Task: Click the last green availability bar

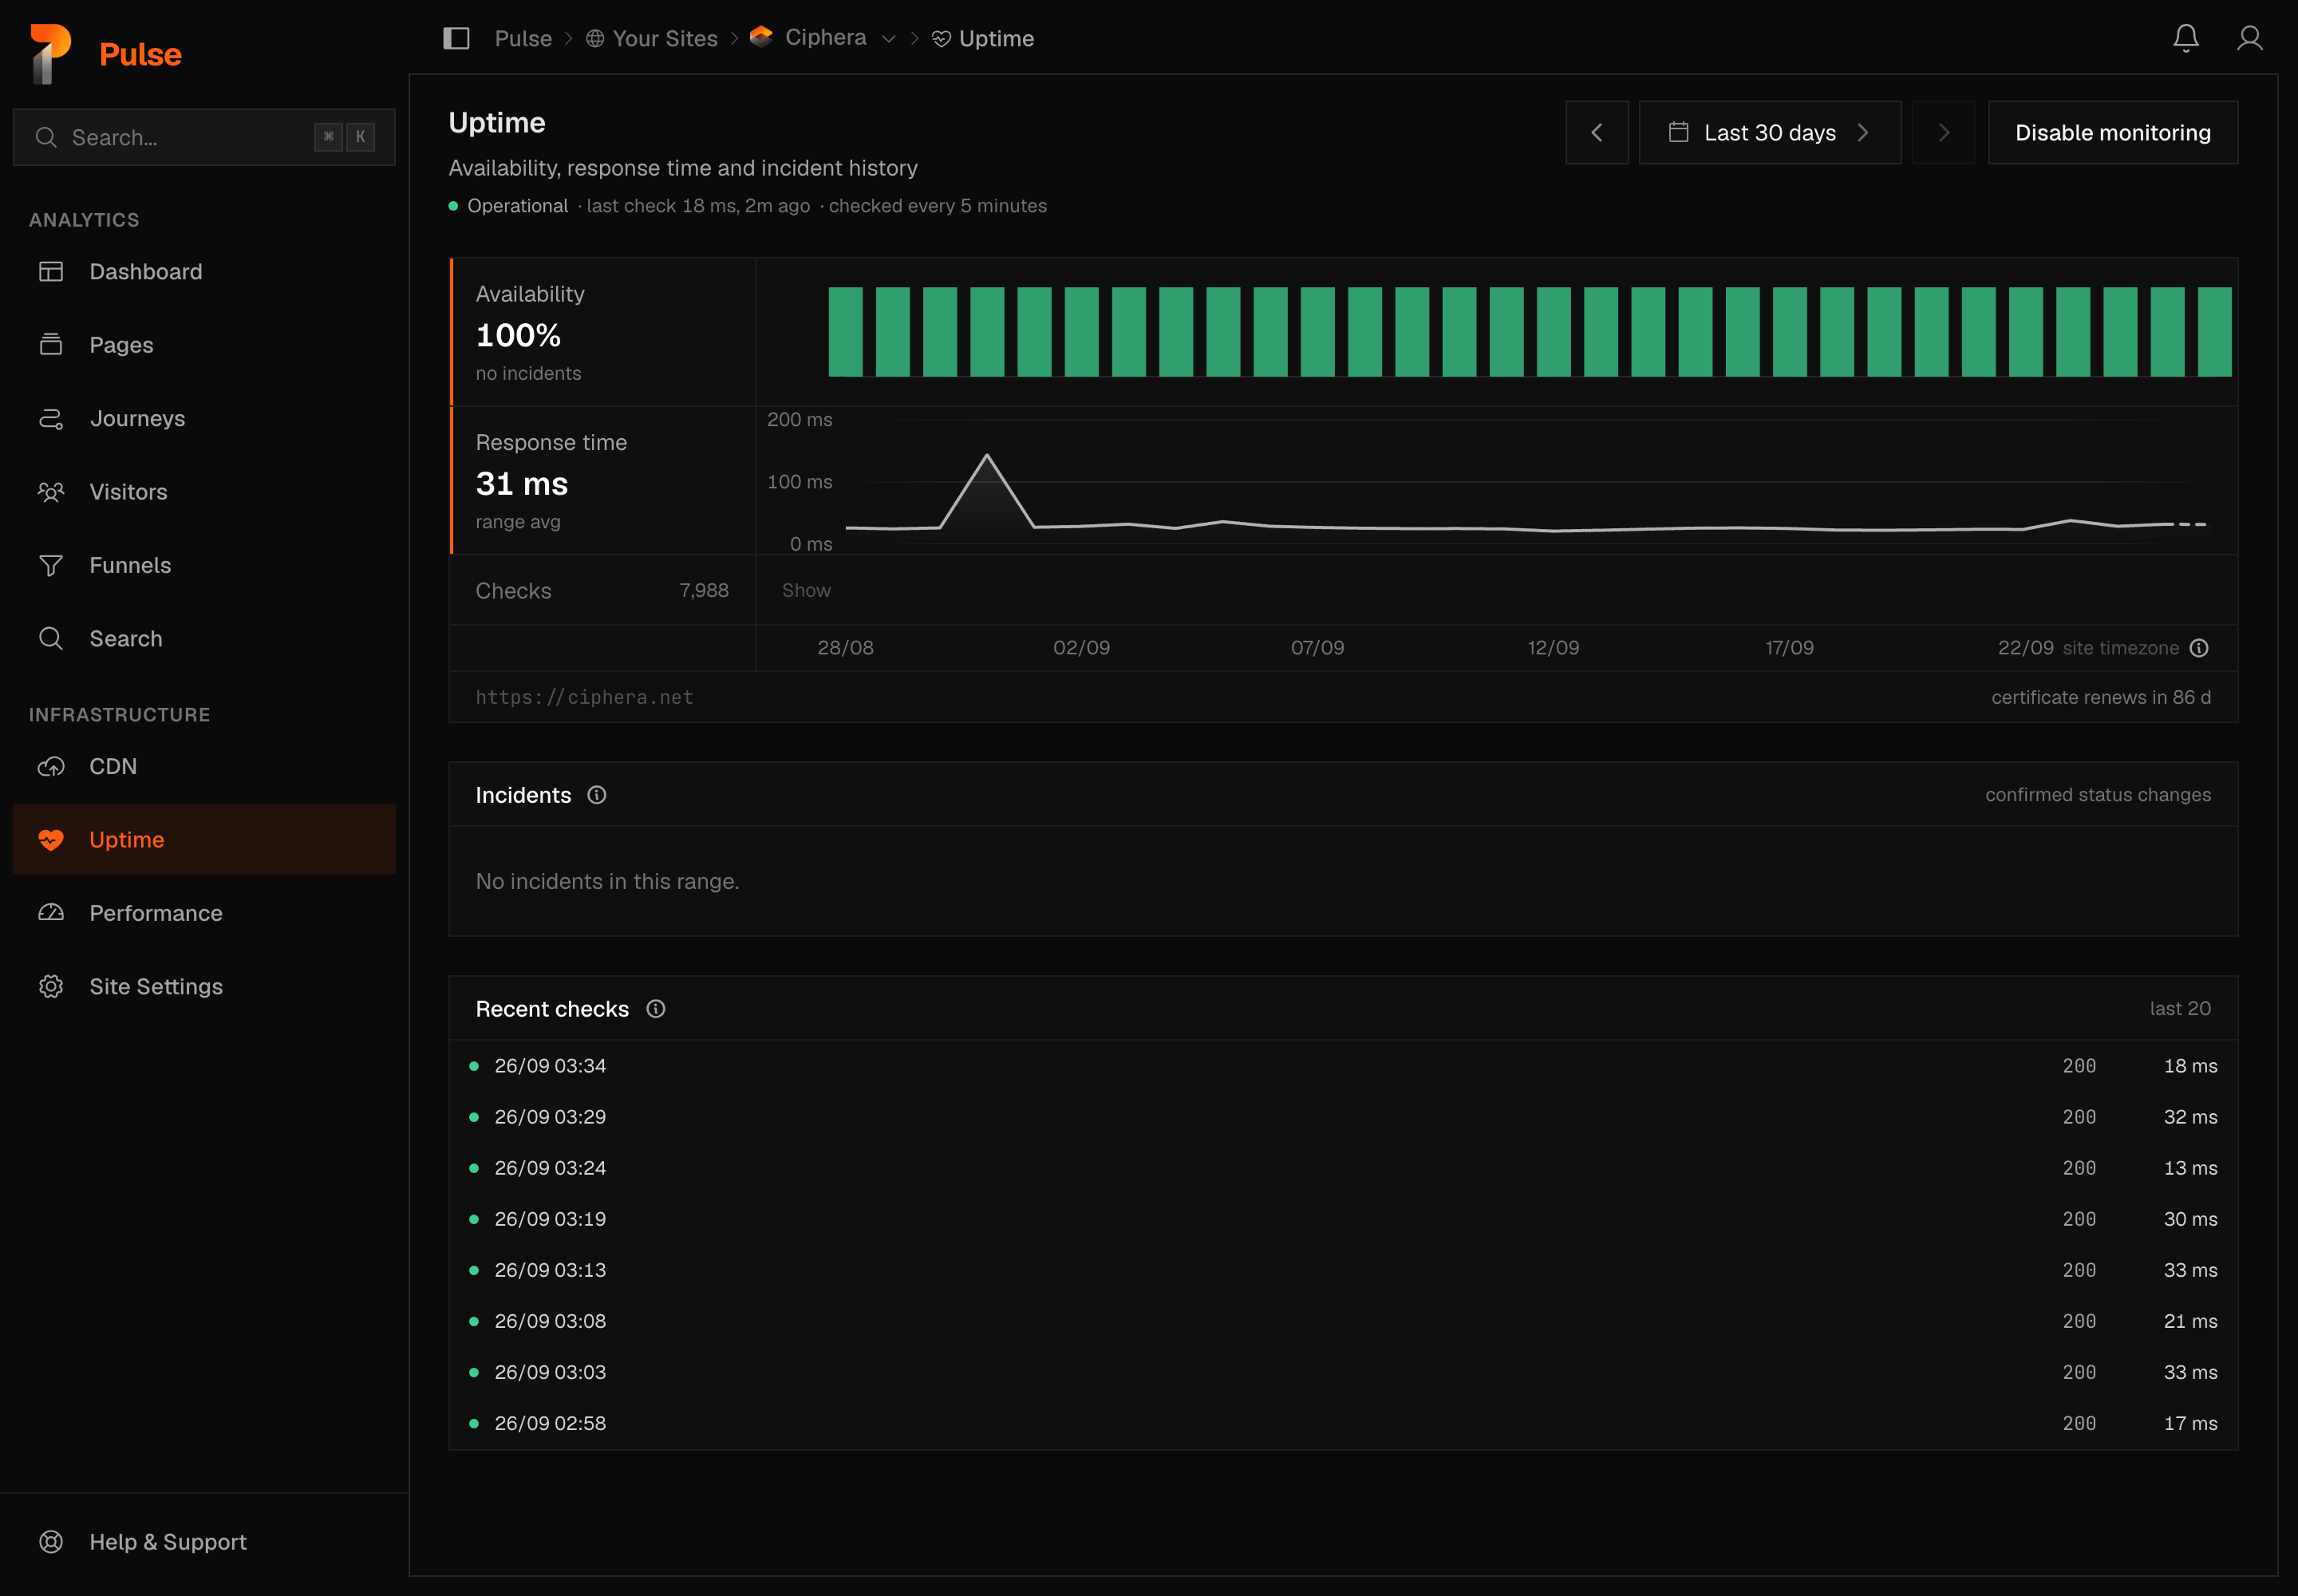Action: (2214, 332)
